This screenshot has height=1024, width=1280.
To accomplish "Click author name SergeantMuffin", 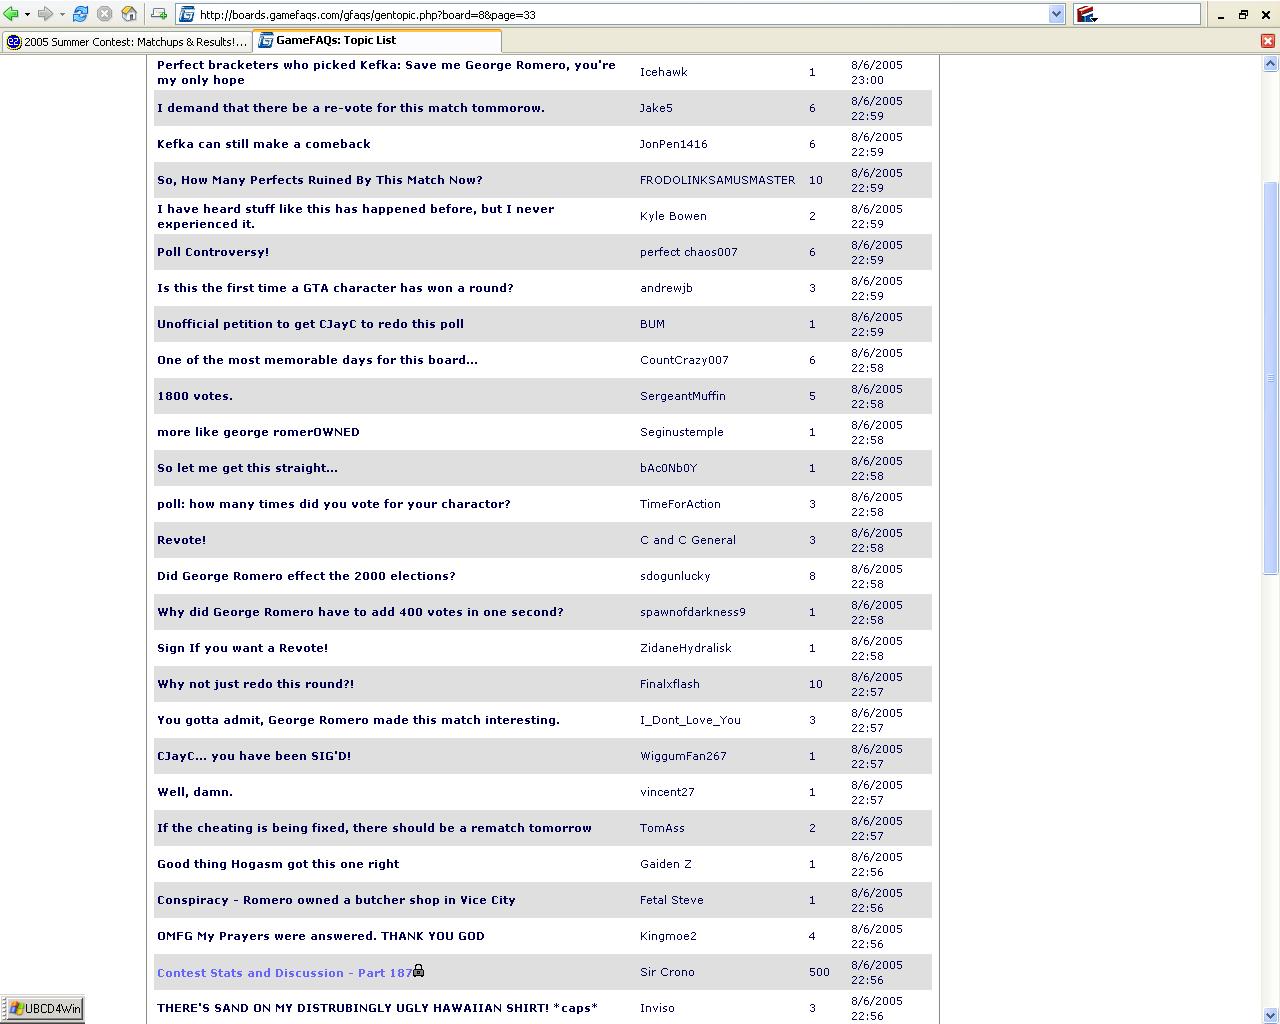I will pyautogui.click(x=683, y=396).
